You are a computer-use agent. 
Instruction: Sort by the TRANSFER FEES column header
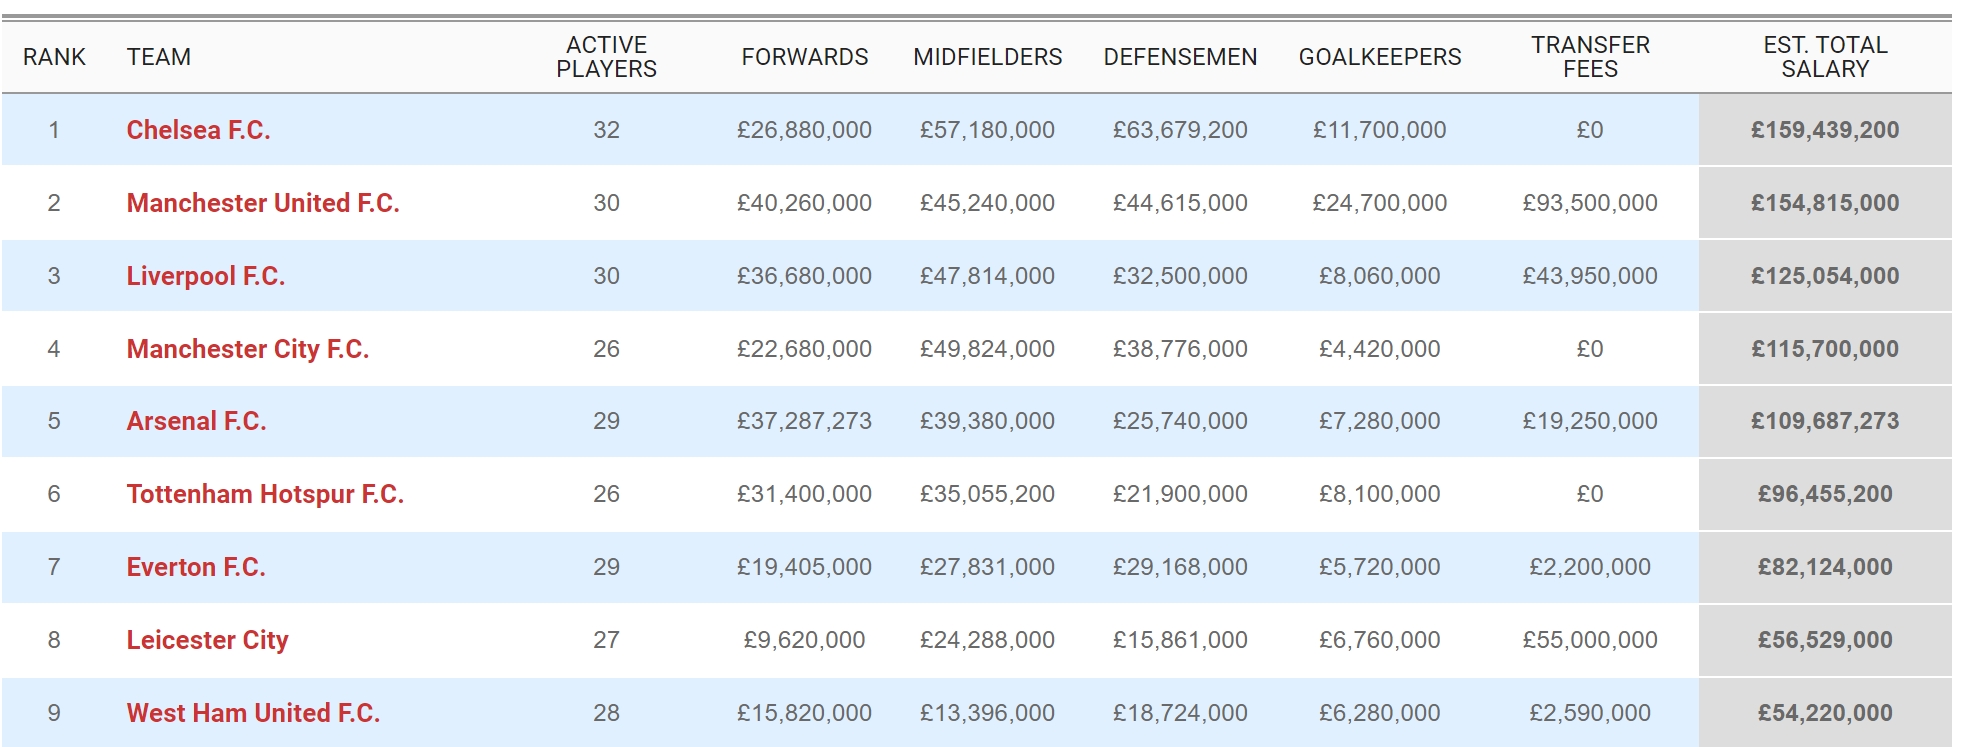coord(1590,57)
